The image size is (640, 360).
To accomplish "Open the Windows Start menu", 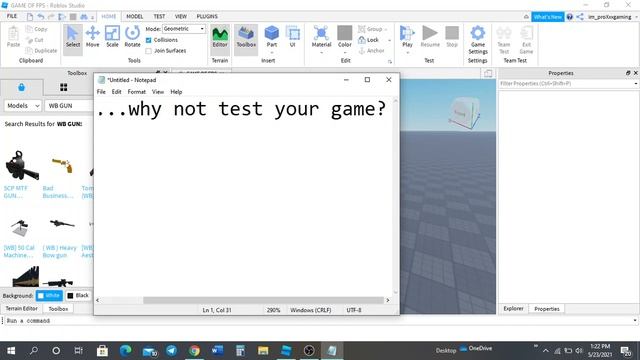I will (11, 351).
